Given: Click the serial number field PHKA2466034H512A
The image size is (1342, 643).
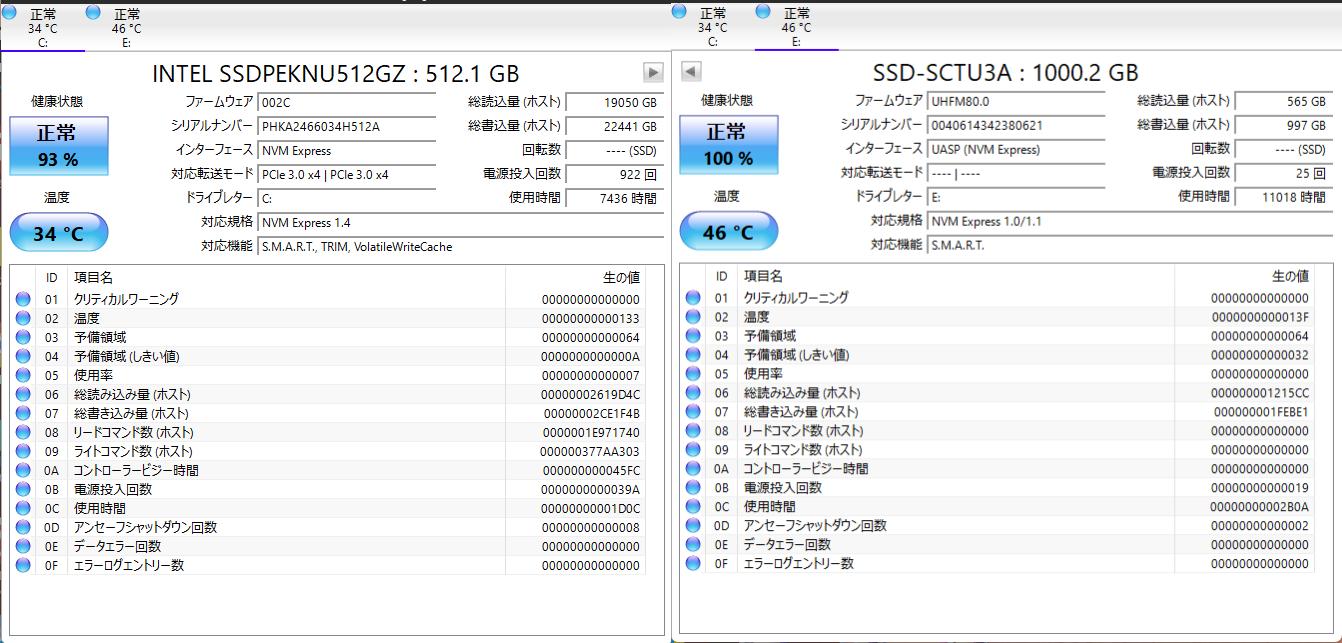Looking at the screenshot, I should (x=346, y=126).
